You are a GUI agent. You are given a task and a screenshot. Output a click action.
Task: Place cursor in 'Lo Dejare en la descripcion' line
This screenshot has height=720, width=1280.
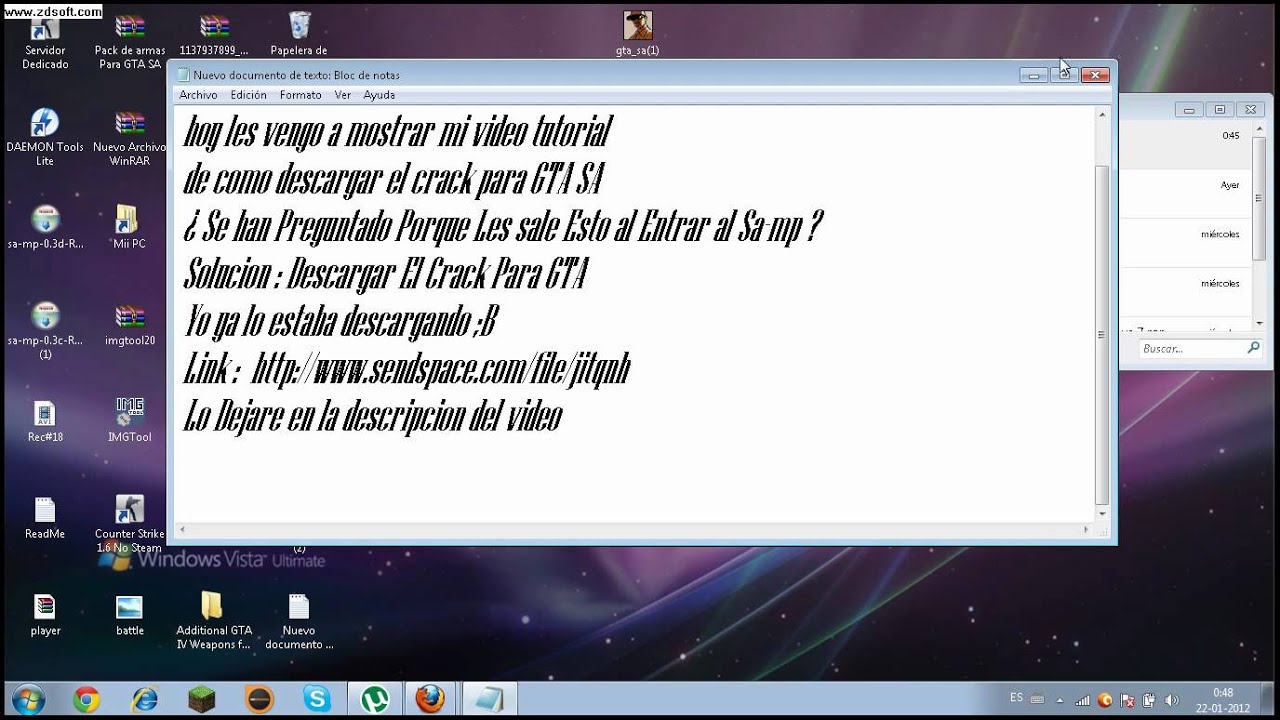pos(373,416)
